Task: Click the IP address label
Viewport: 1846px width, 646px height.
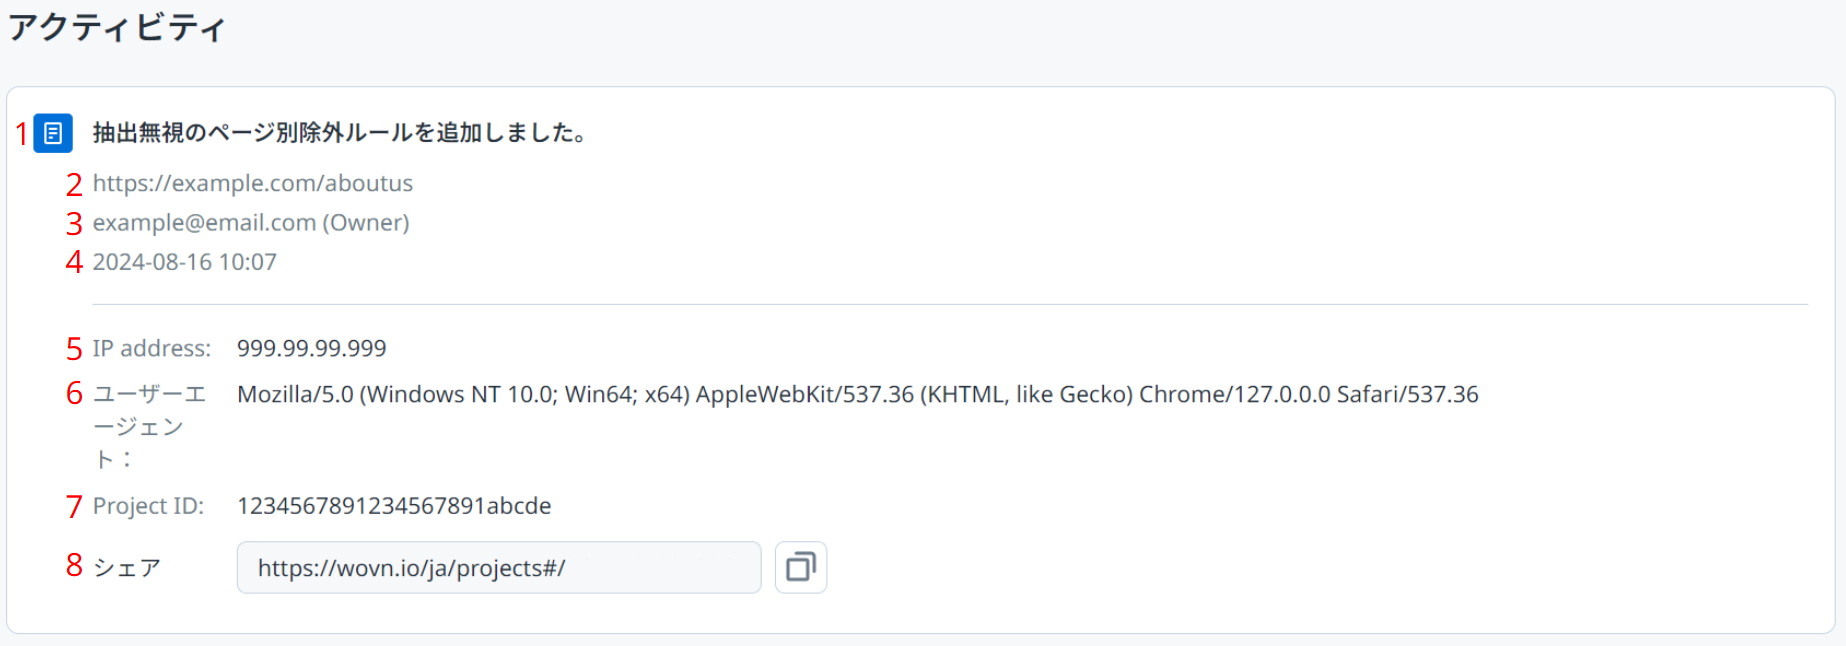Action: (x=152, y=348)
